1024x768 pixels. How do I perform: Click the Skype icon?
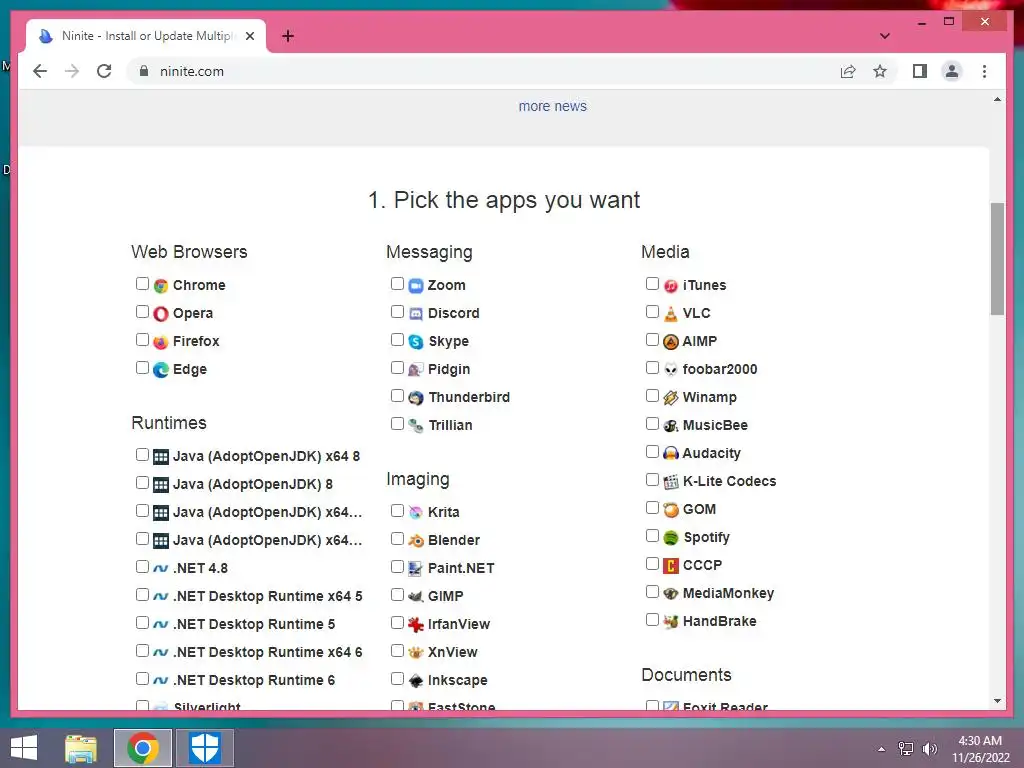tap(416, 342)
